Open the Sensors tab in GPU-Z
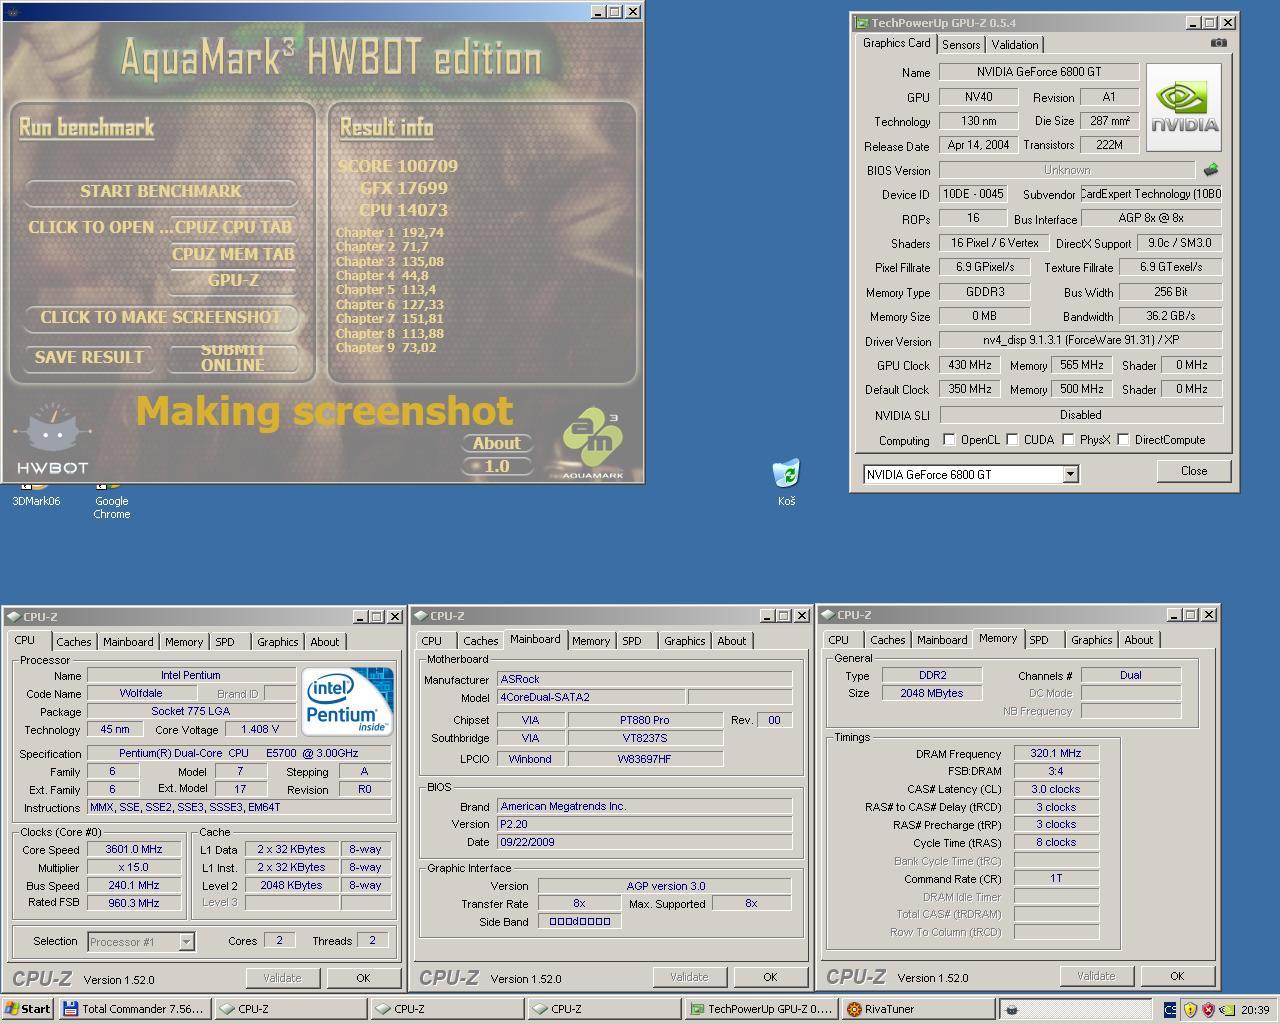This screenshot has height=1024, width=1280. [x=961, y=44]
